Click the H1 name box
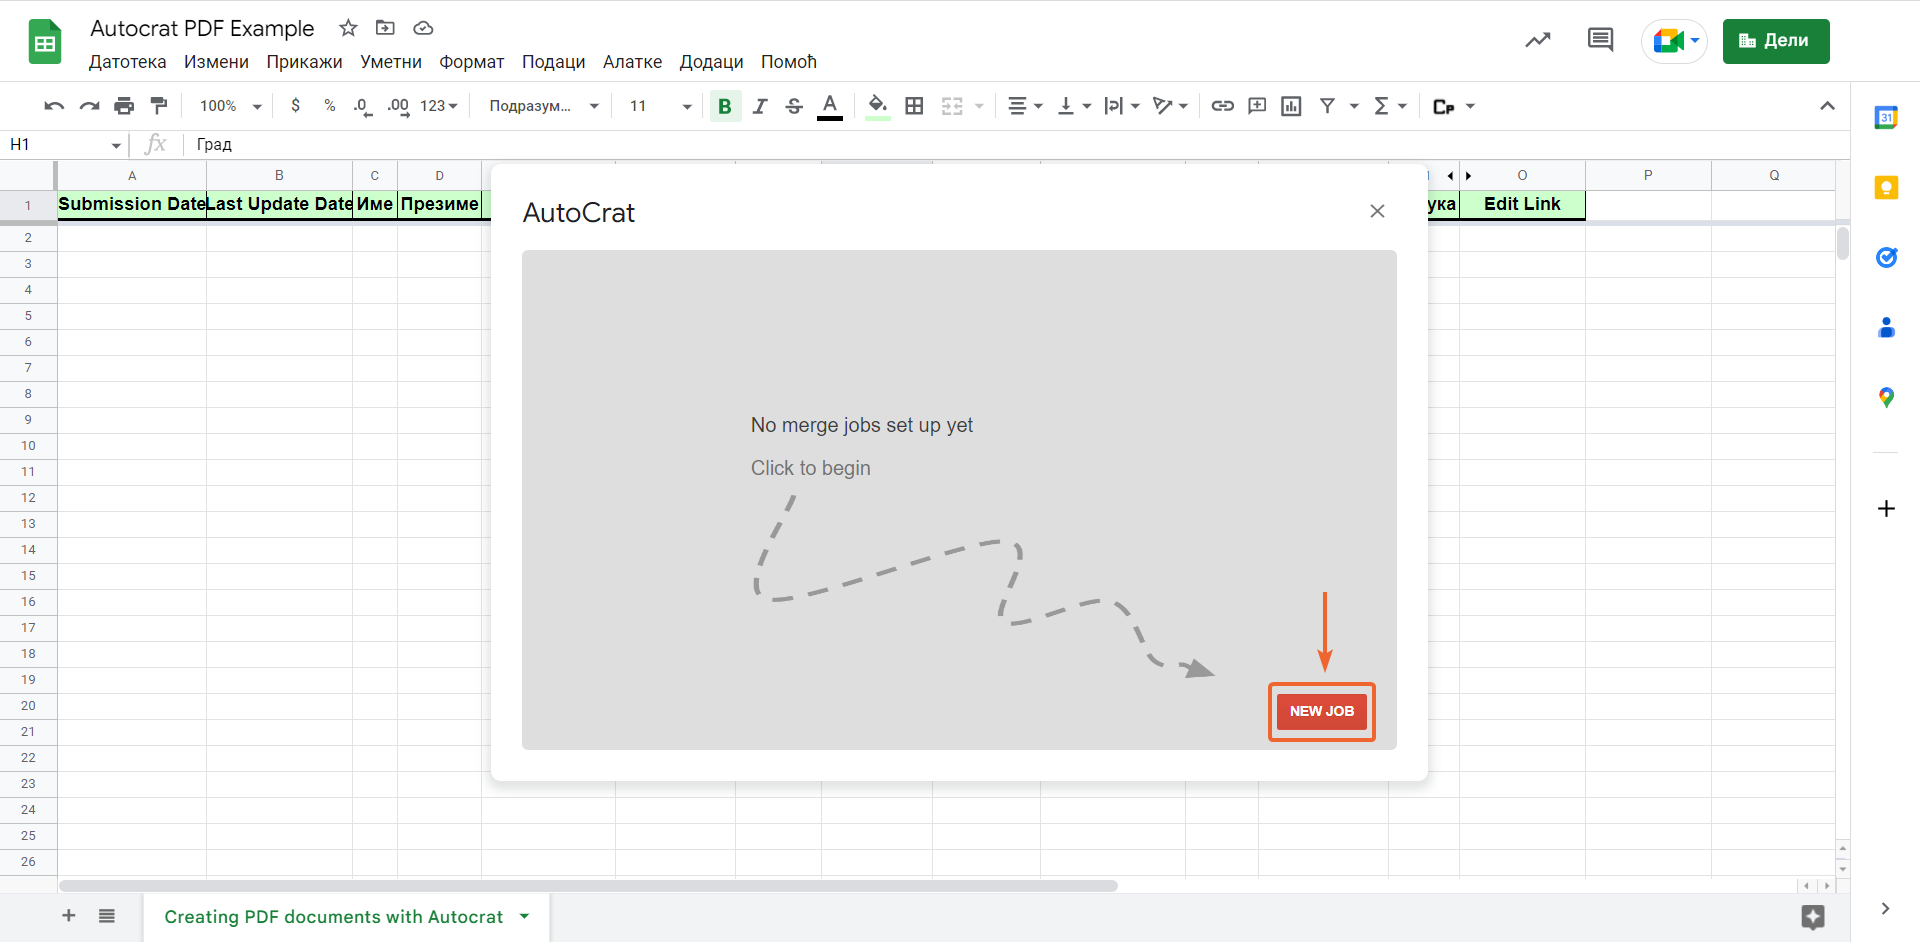This screenshot has height=942, width=1920. point(65,144)
